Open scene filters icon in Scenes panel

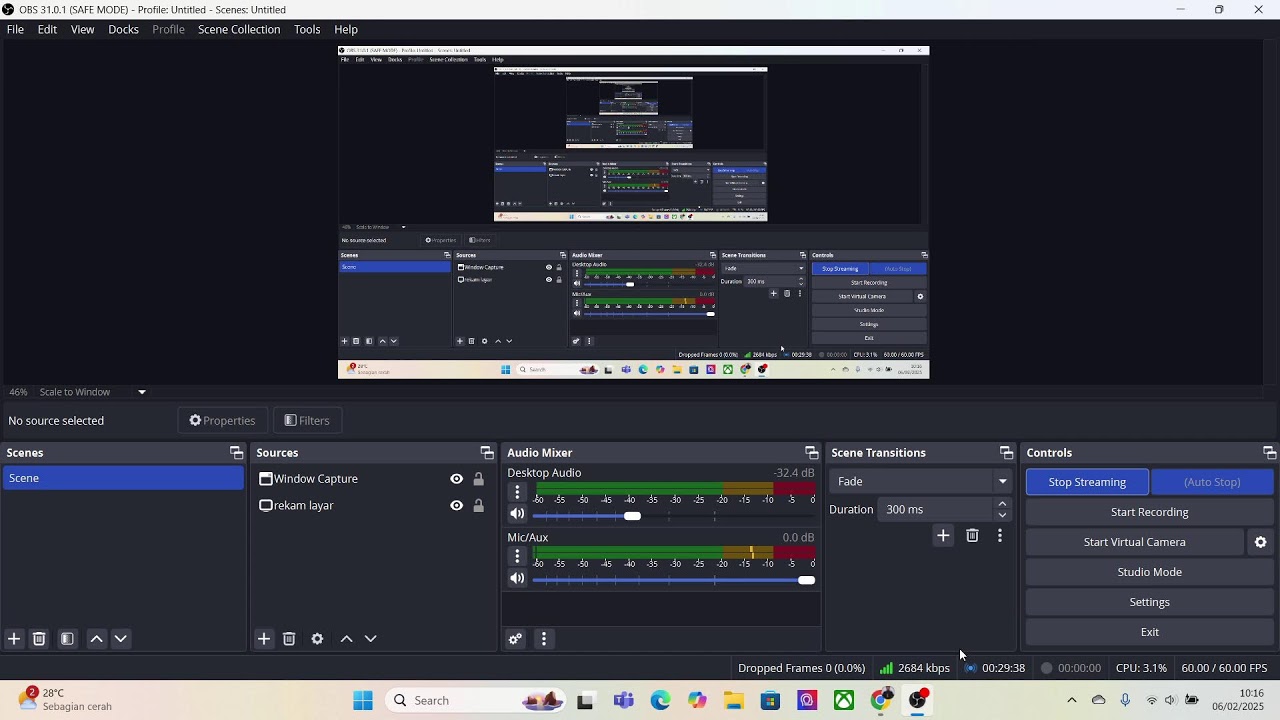pyautogui.click(x=67, y=639)
